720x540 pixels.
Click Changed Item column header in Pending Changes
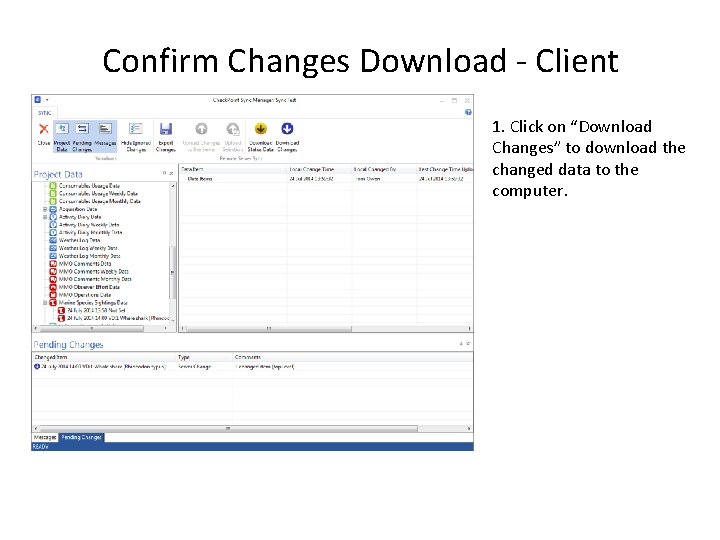point(104,357)
